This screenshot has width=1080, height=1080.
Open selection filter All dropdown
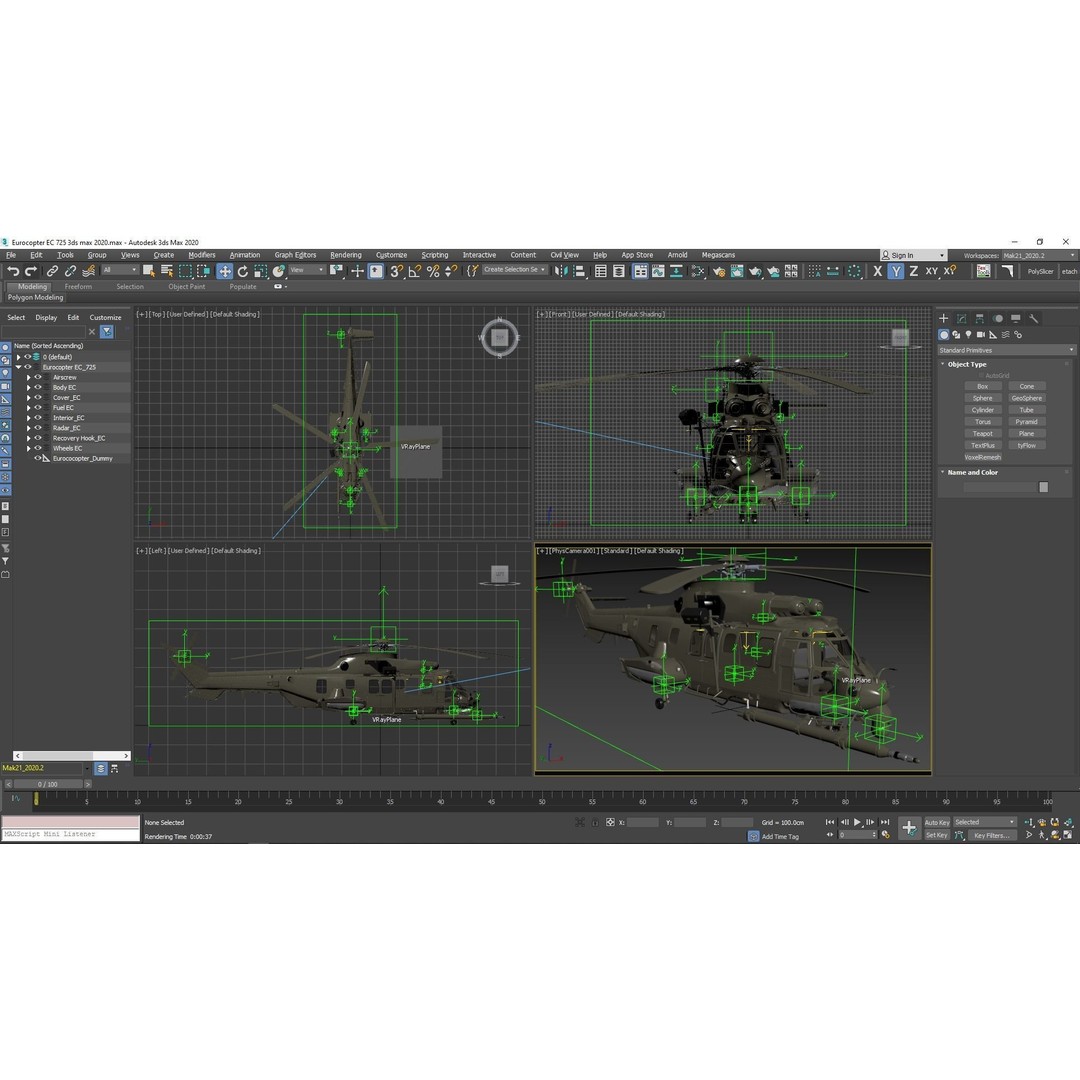click(119, 271)
